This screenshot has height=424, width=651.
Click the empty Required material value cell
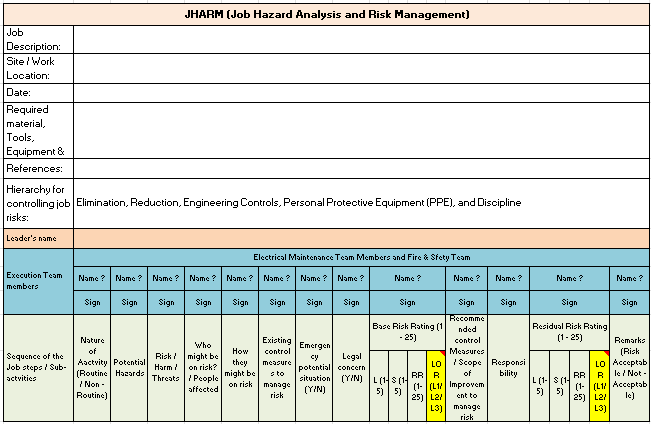coord(361,130)
